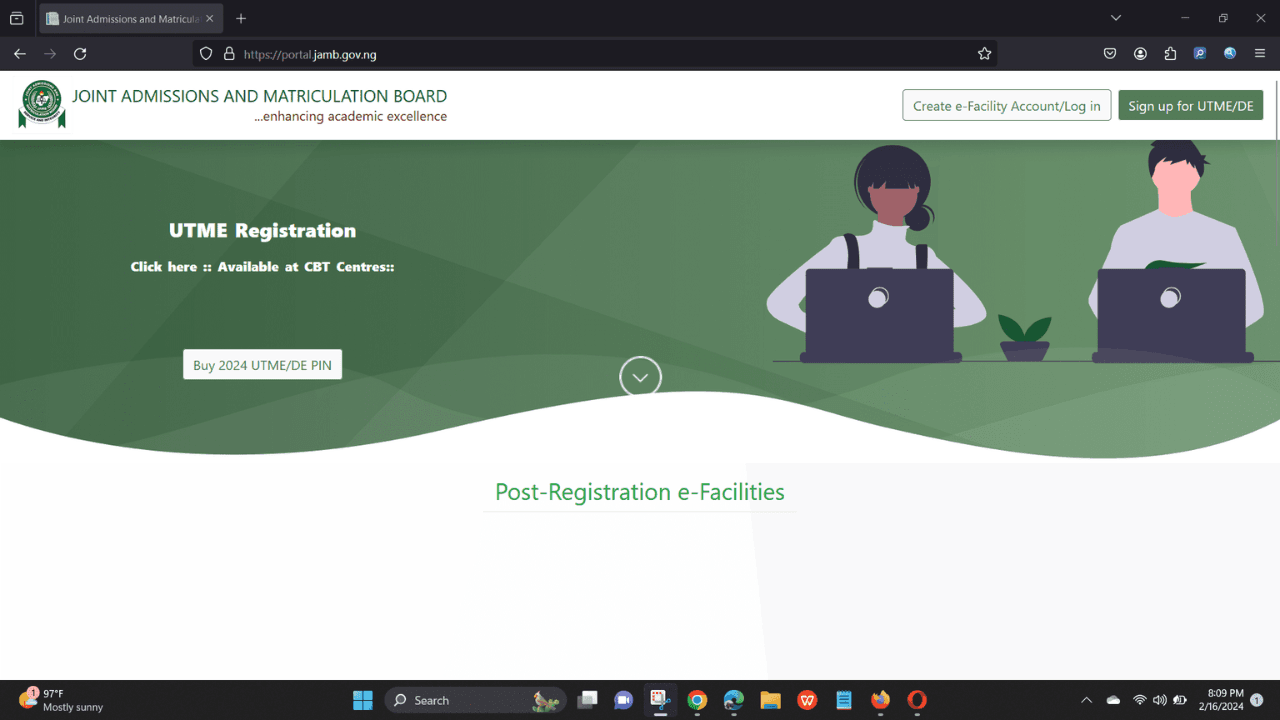
Task: Click the tracking protection shield icon
Action: coord(206,54)
